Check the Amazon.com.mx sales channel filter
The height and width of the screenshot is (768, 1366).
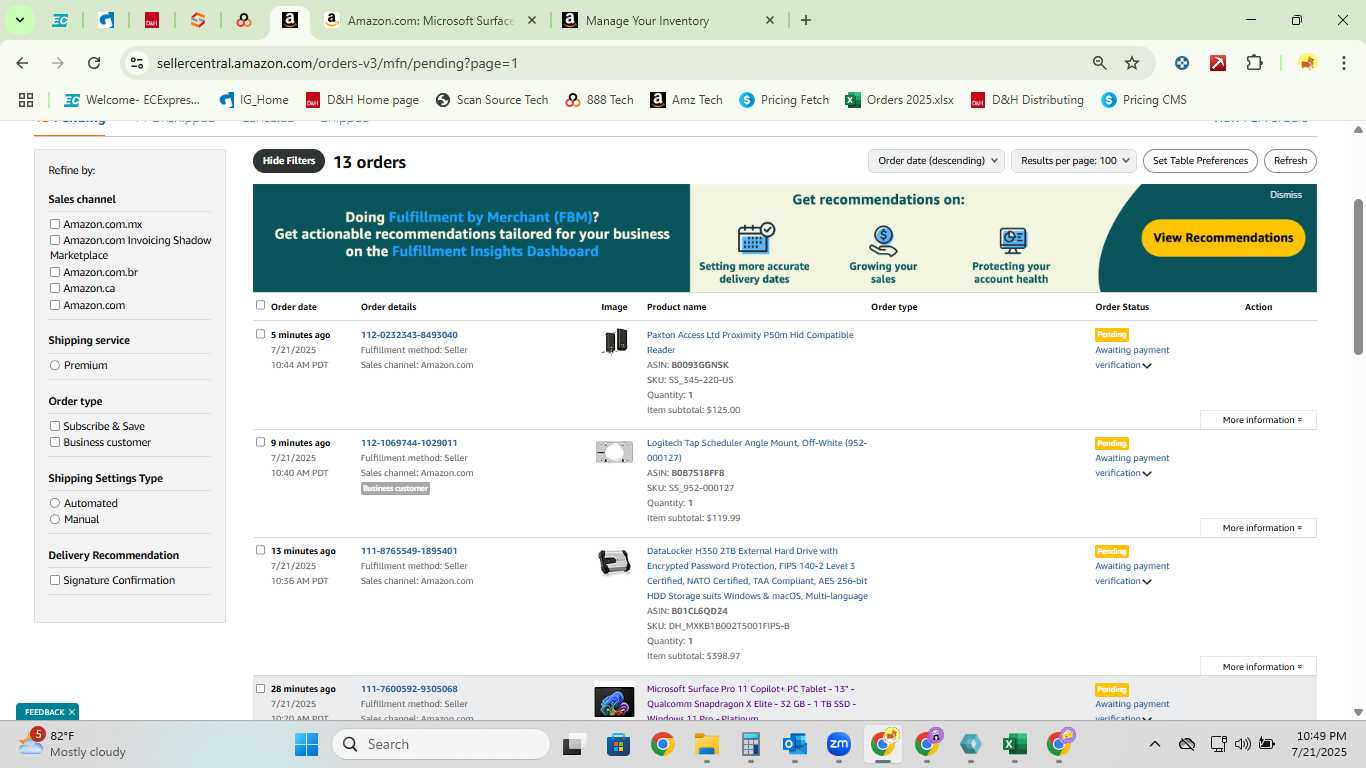55,224
